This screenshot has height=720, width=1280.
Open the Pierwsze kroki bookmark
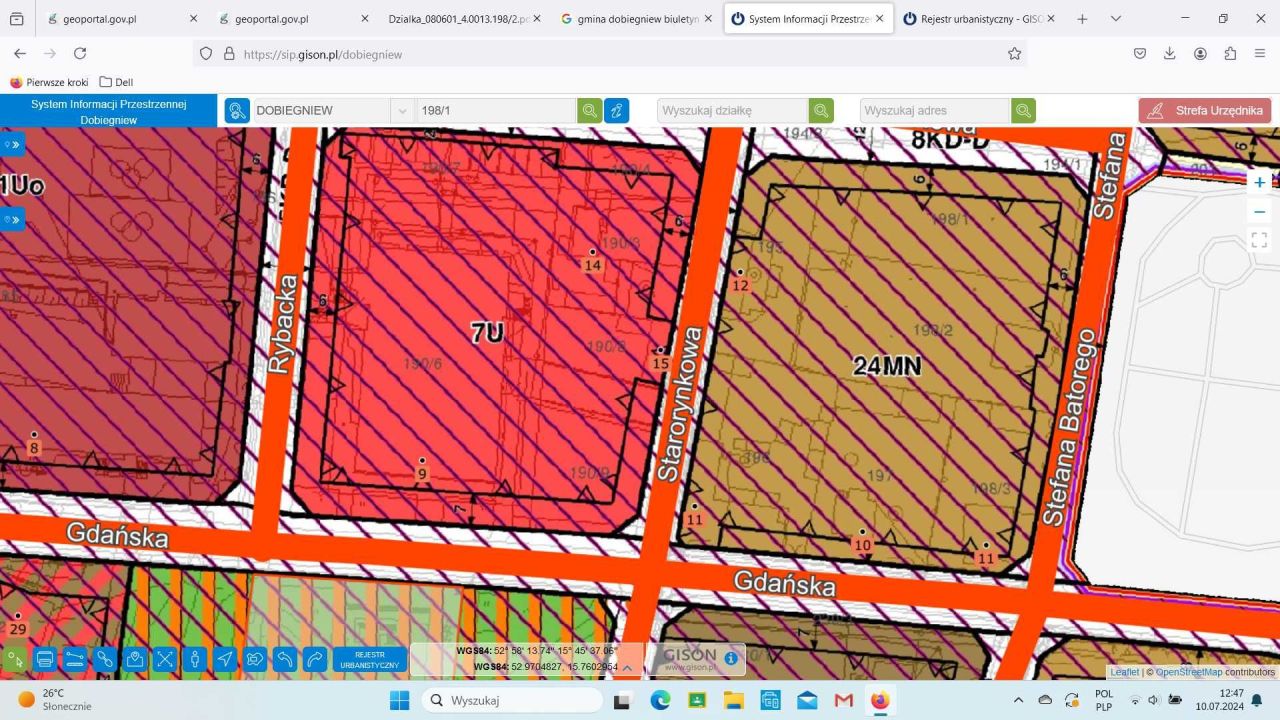[x=49, y=82]
